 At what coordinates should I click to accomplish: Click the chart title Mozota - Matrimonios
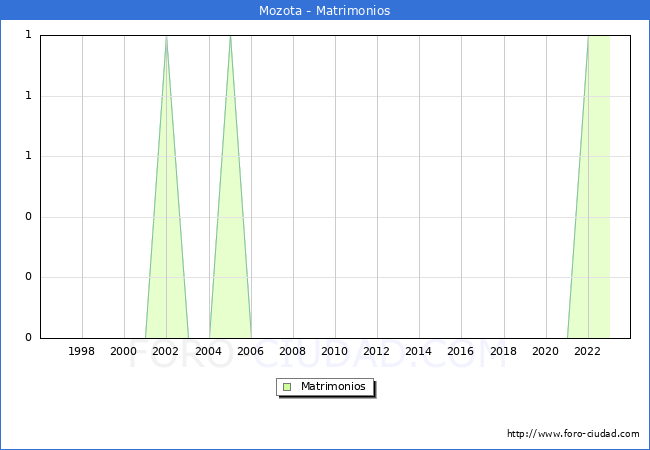[324, 11]
